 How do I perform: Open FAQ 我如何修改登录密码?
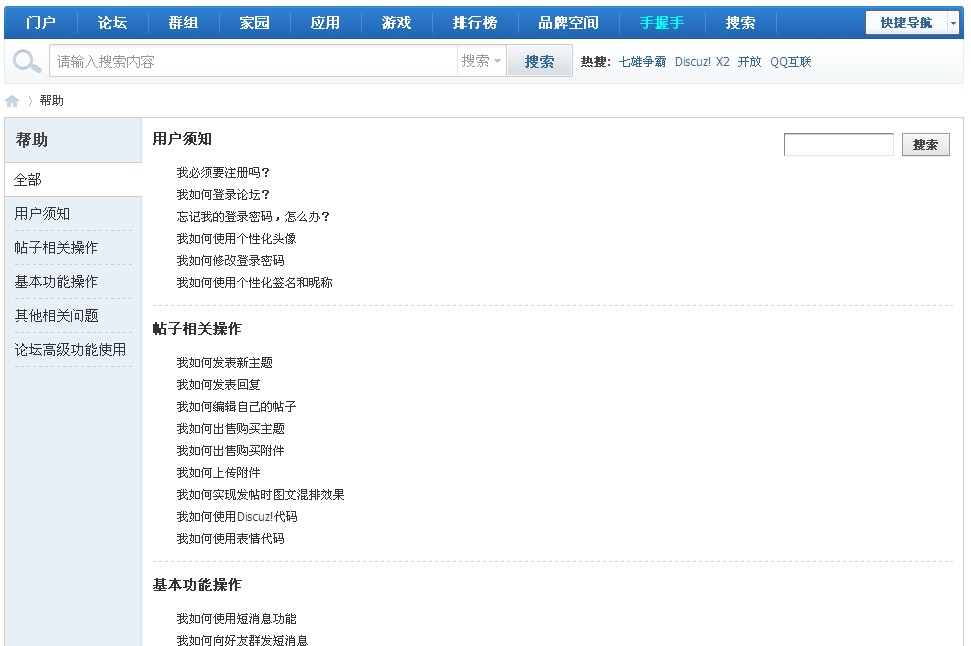point(230,261)
